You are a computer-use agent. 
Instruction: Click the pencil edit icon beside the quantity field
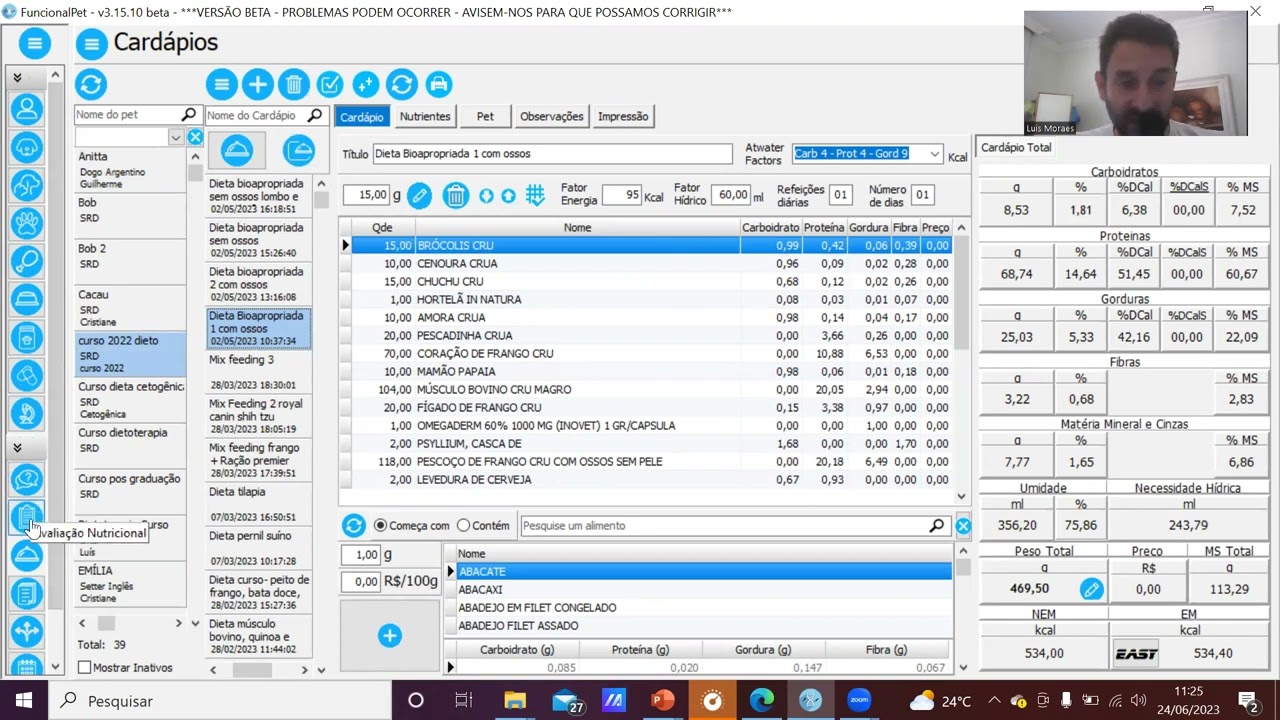click(420, 196)
